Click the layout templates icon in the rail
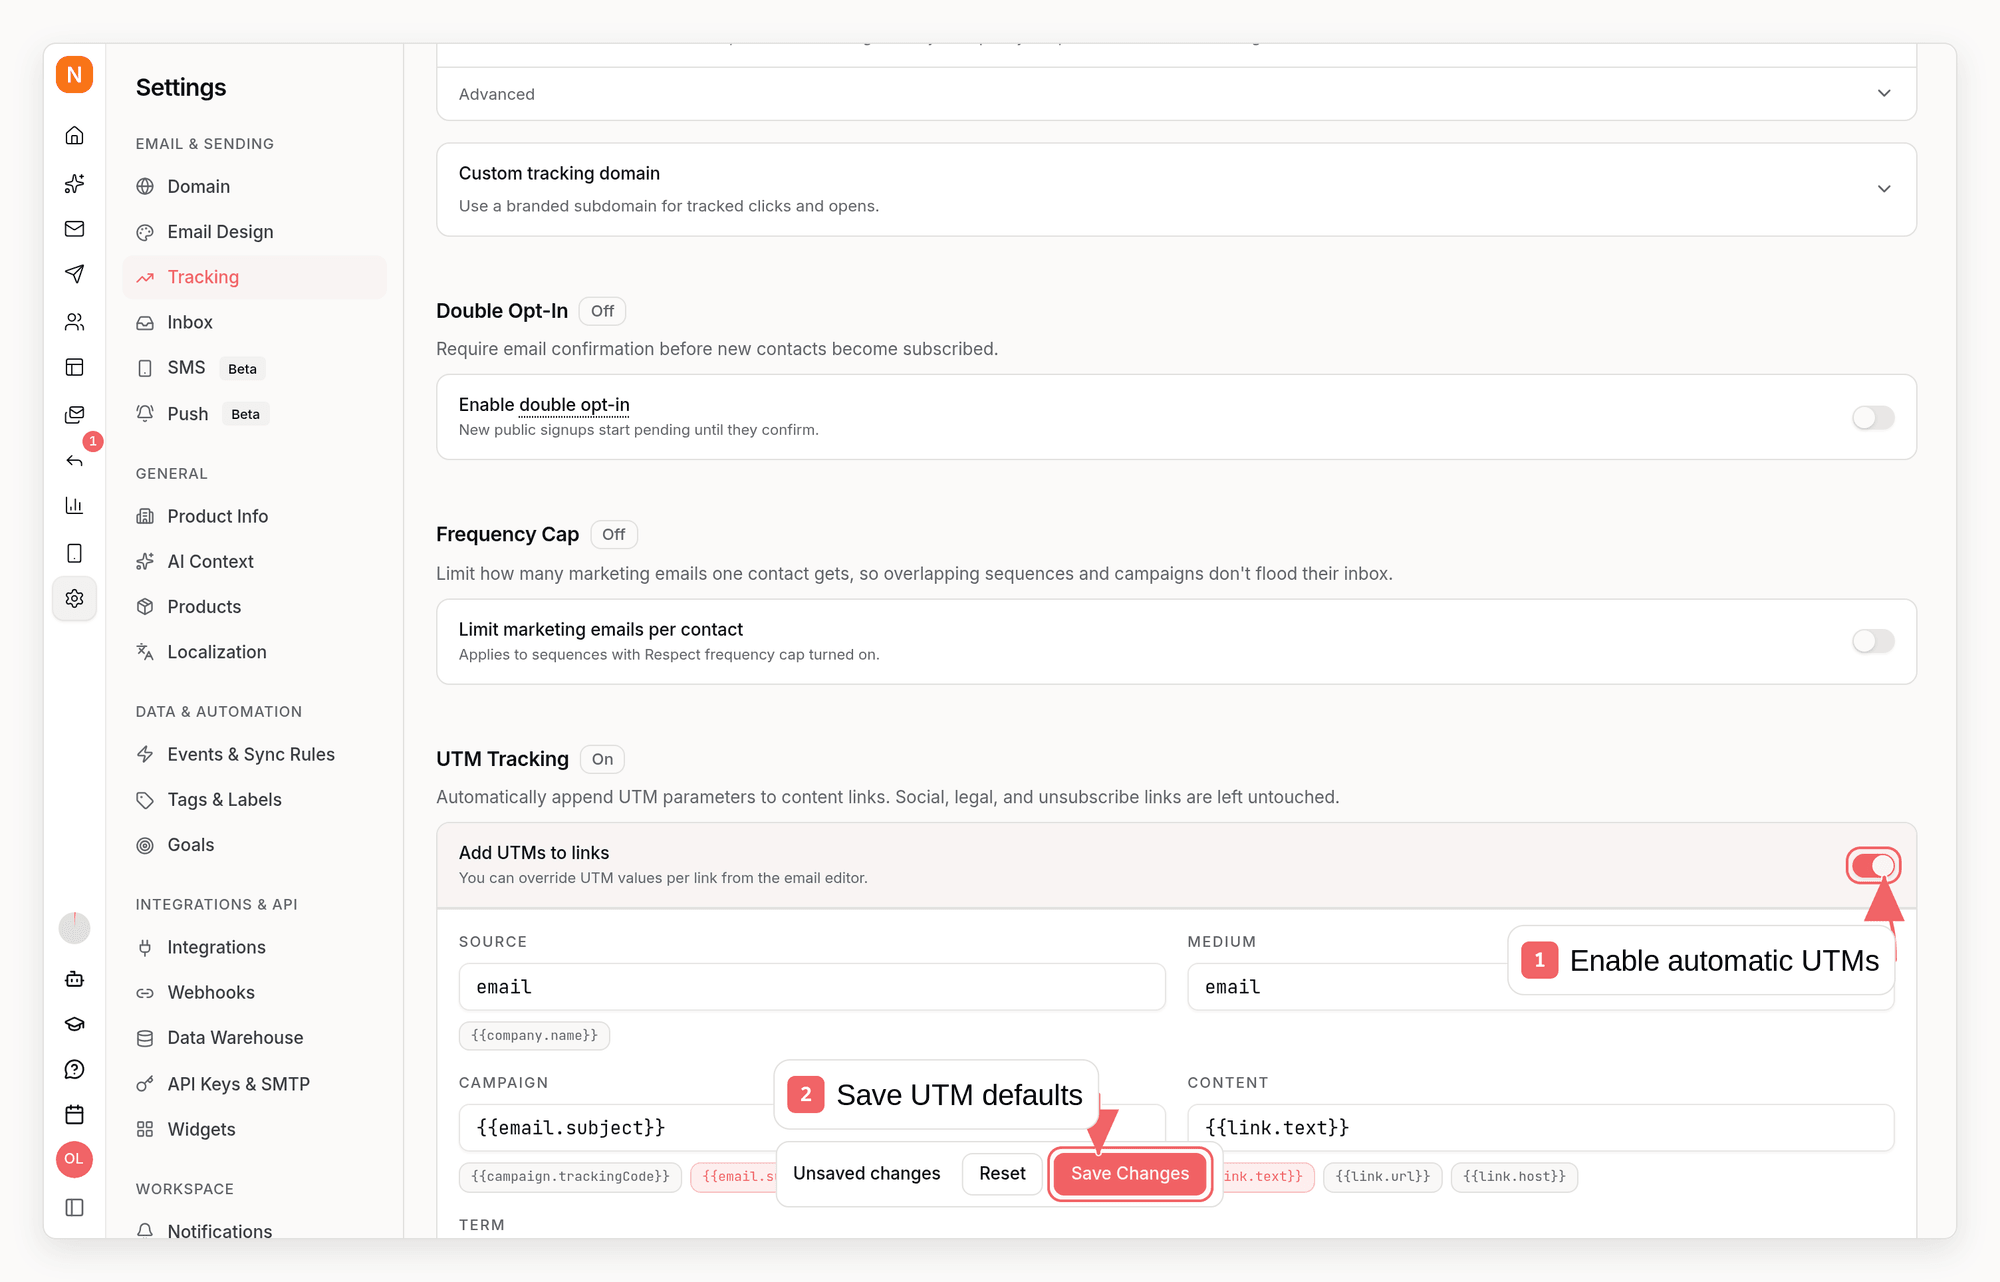This screenshot has width=2000, height=1282. pos(74,367)
